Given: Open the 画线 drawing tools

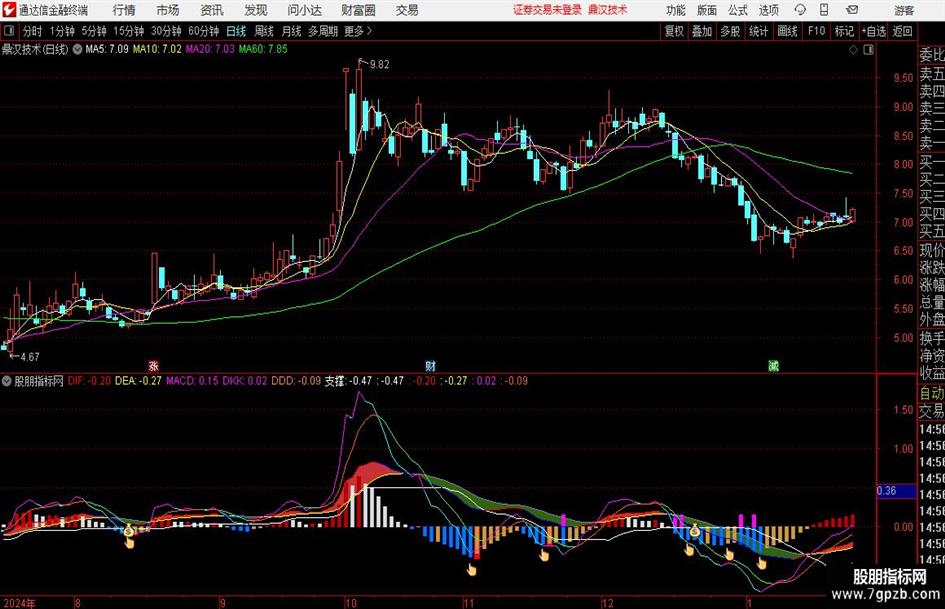Looking at the screenshot, I should (x=787, y=31).
